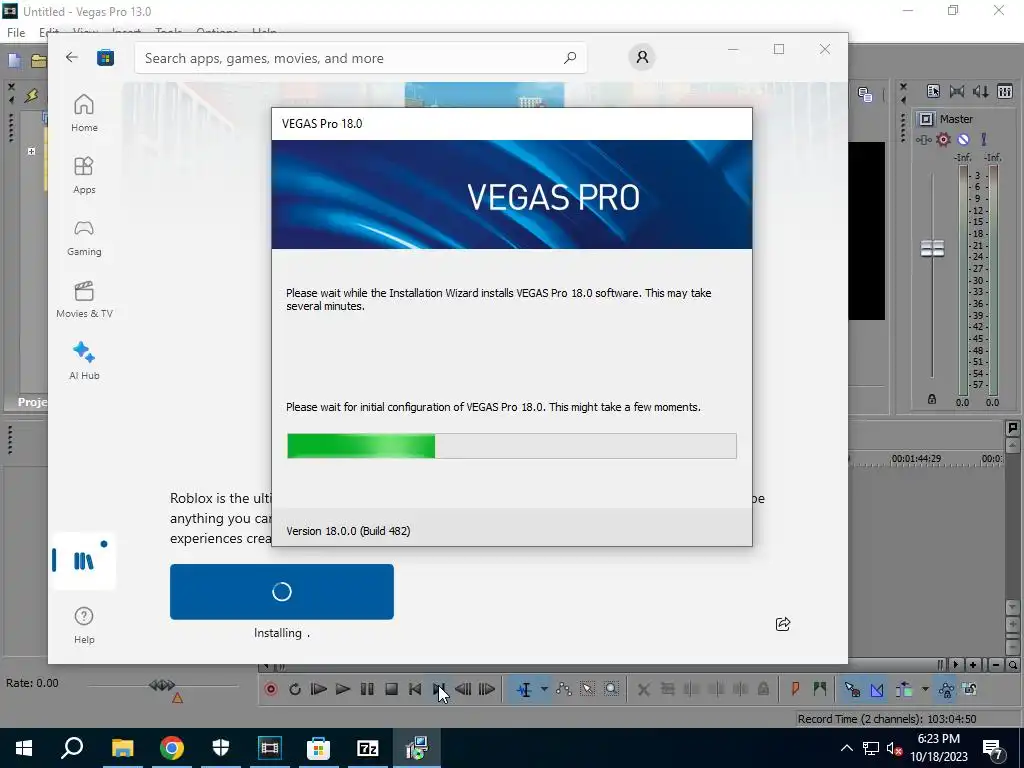Click the Microsoft Store search box
Viewport: 1024px width, 768px height.
(x=360, y=58)
